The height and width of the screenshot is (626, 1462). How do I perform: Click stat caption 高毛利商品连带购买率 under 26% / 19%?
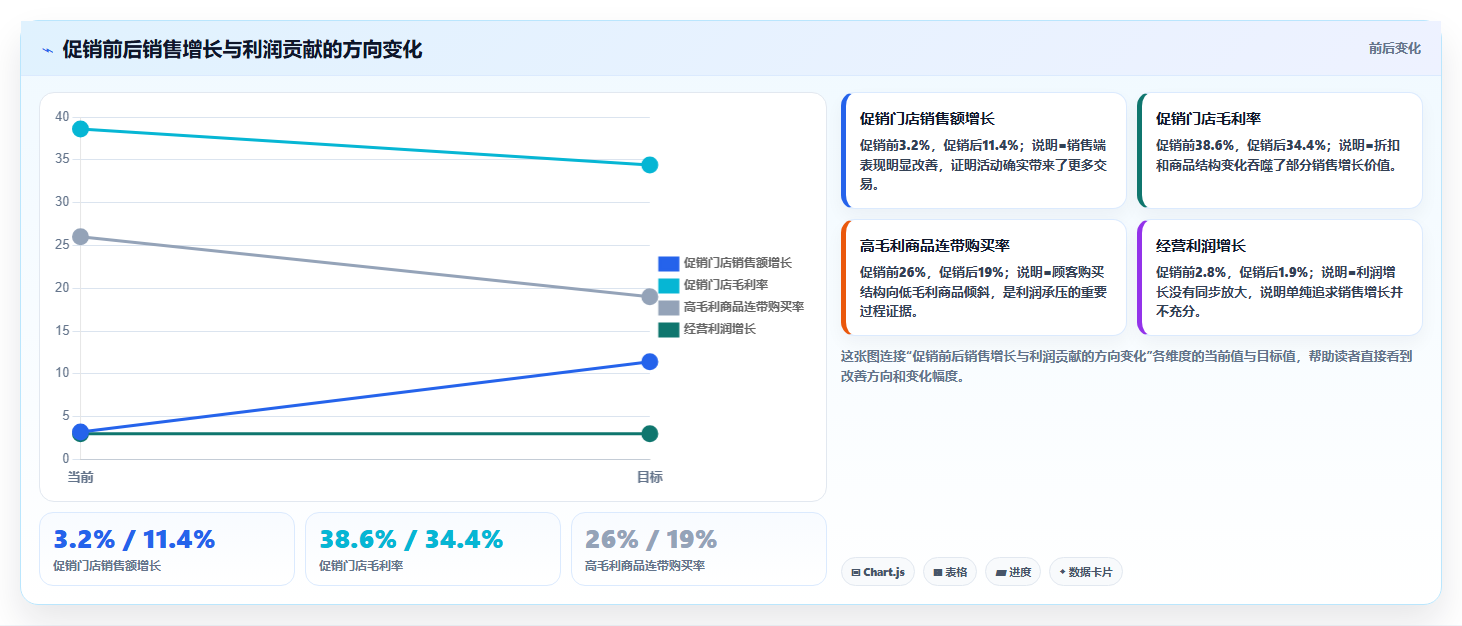[645, 566]
